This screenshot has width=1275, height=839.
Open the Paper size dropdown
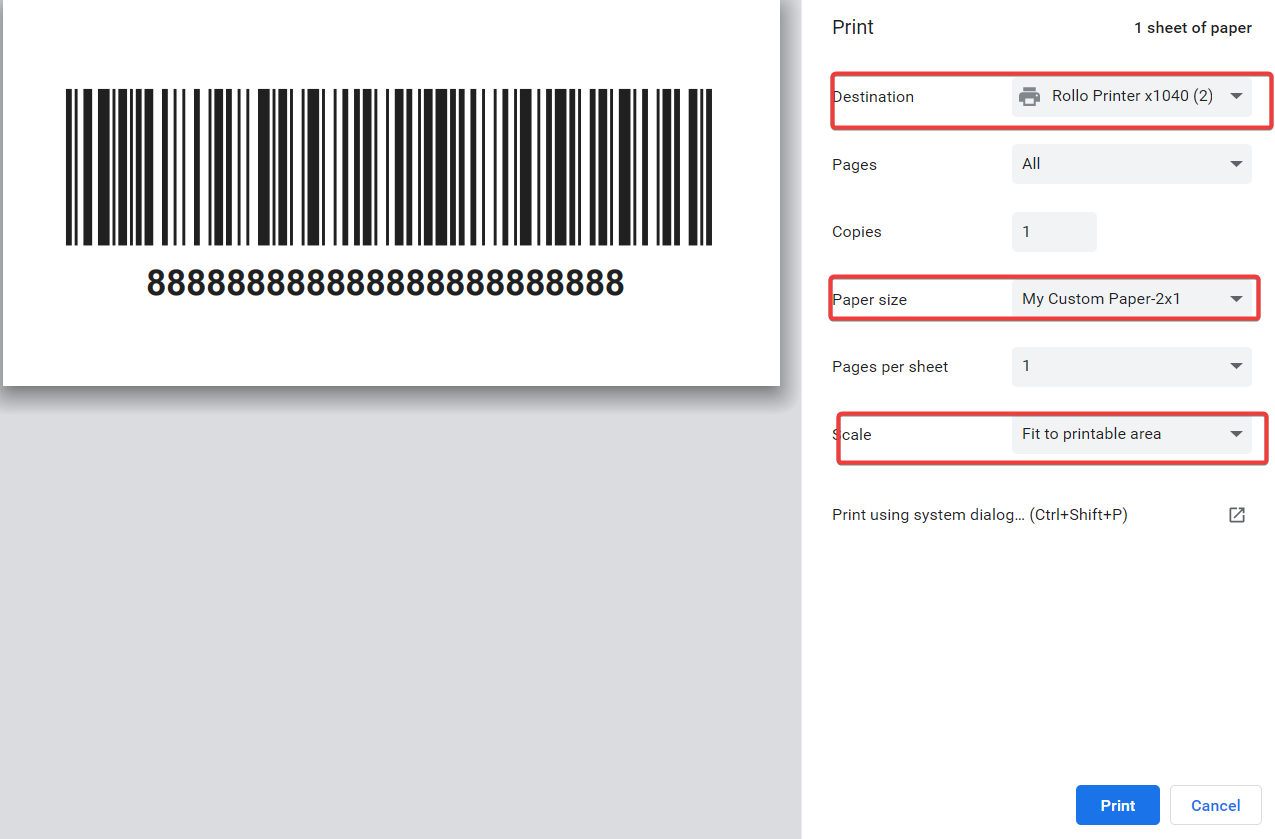(1131, 299)
